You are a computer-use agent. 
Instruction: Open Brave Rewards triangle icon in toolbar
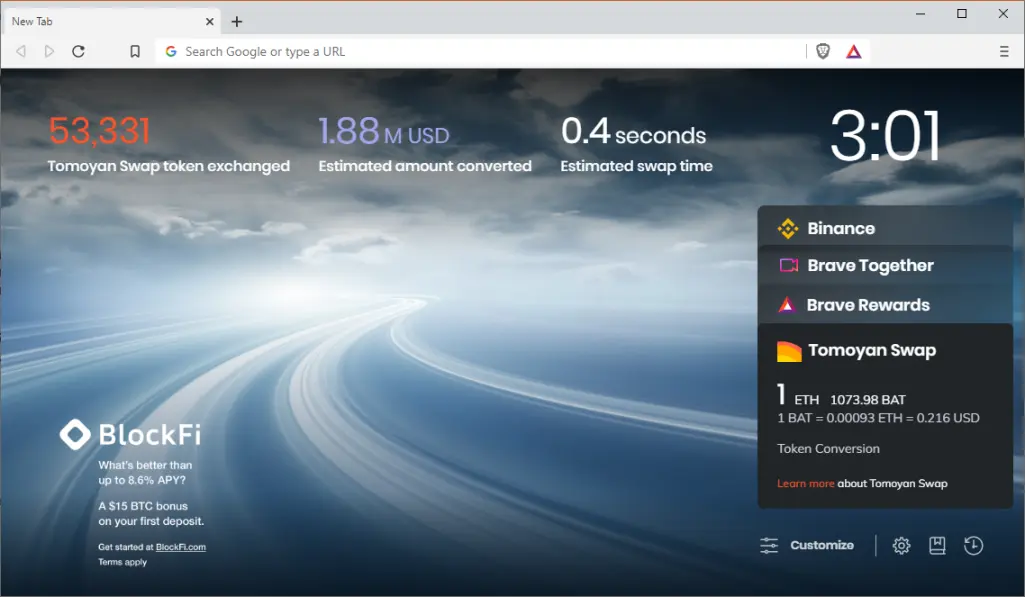(854, 51)
